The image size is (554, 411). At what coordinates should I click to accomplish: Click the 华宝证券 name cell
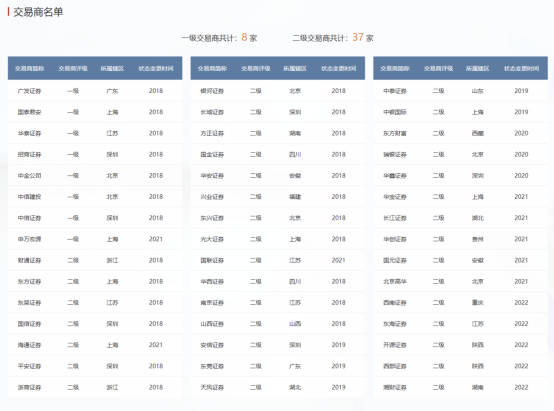(395, 197)
